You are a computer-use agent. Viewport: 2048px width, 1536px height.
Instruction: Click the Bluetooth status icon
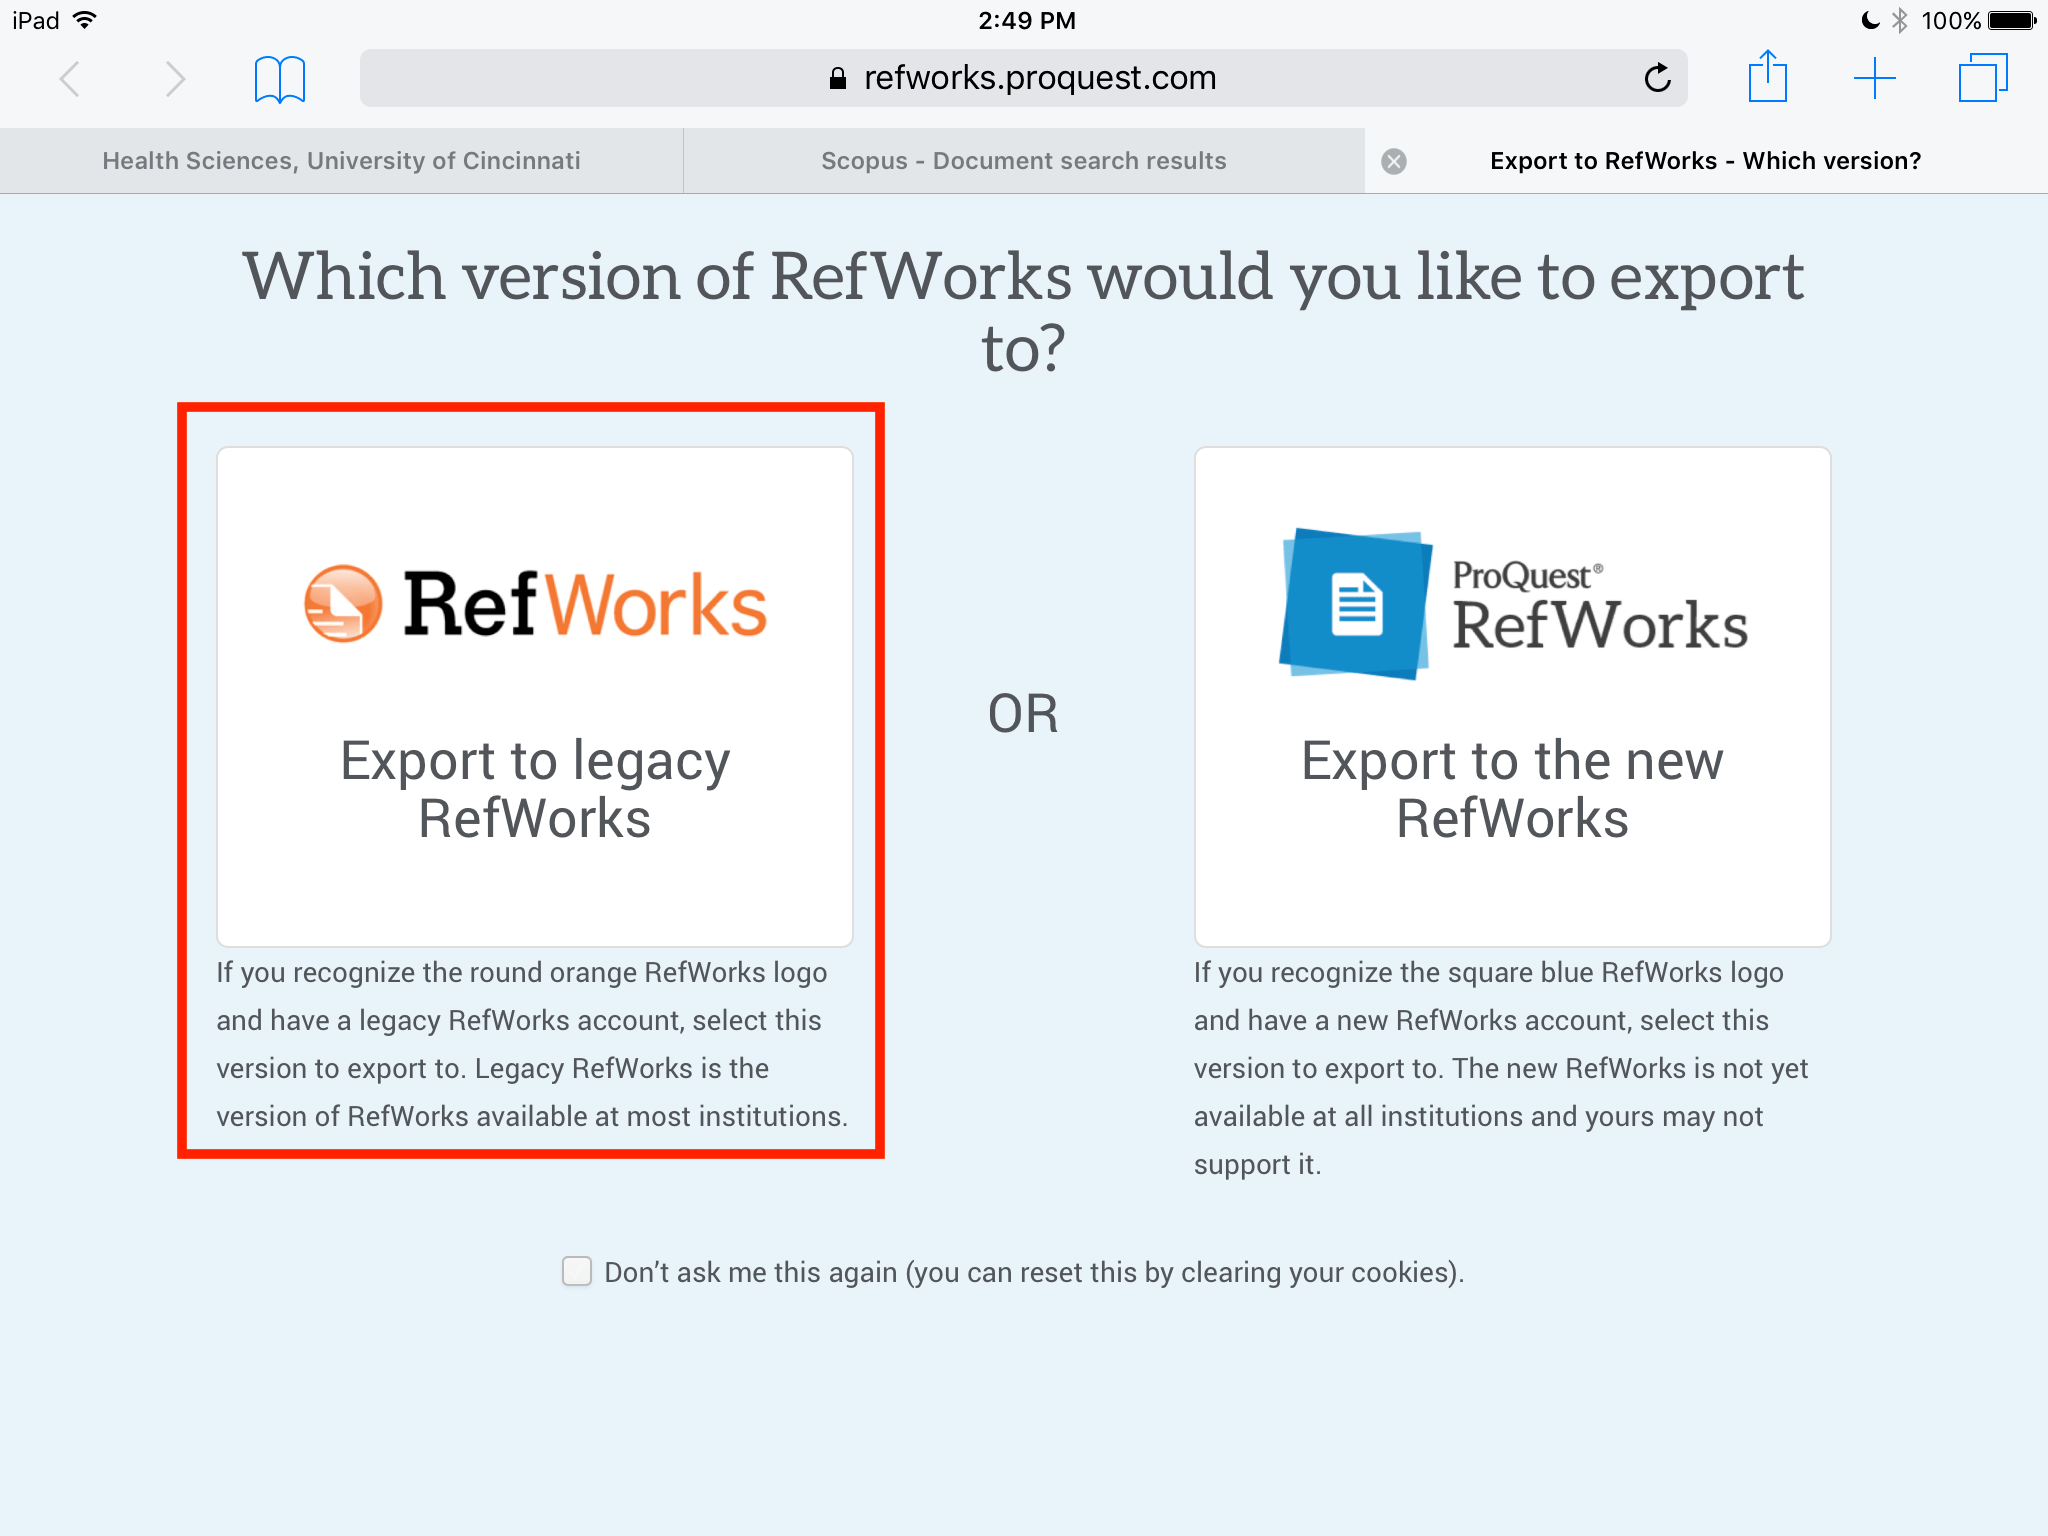point(1900,20)
